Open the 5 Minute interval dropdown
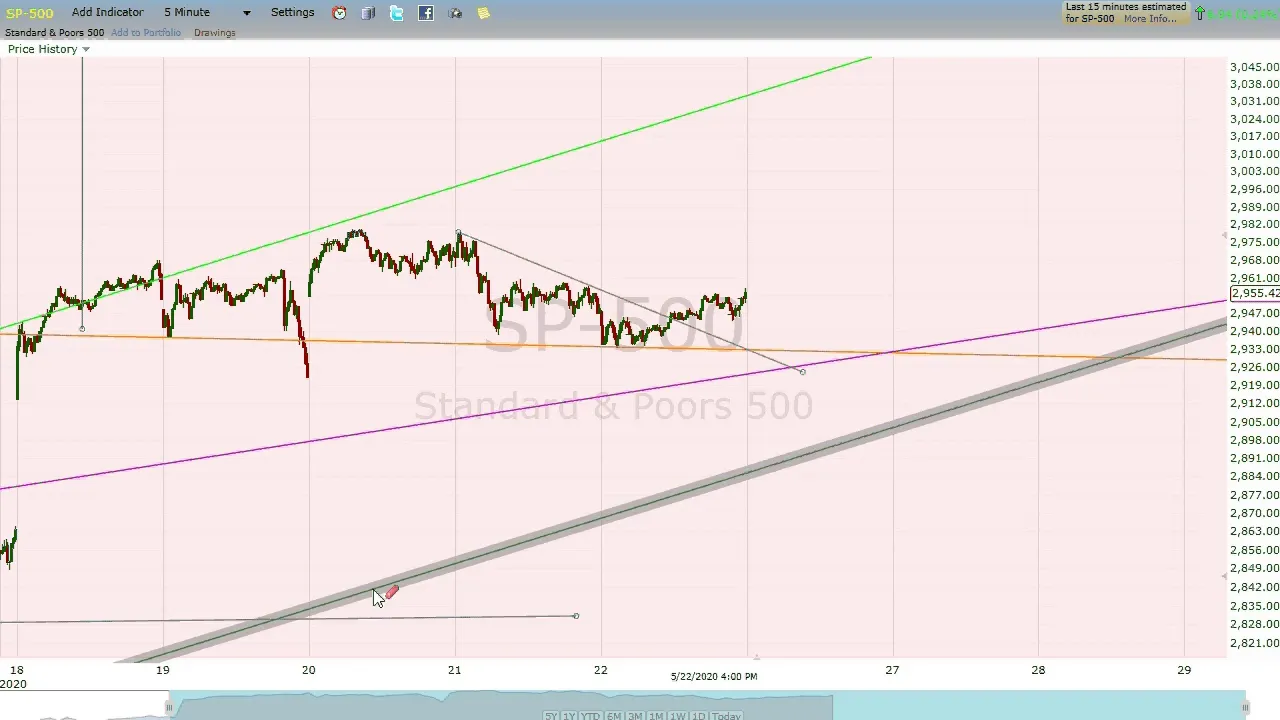1280x720 pixels. click(208, 12)
